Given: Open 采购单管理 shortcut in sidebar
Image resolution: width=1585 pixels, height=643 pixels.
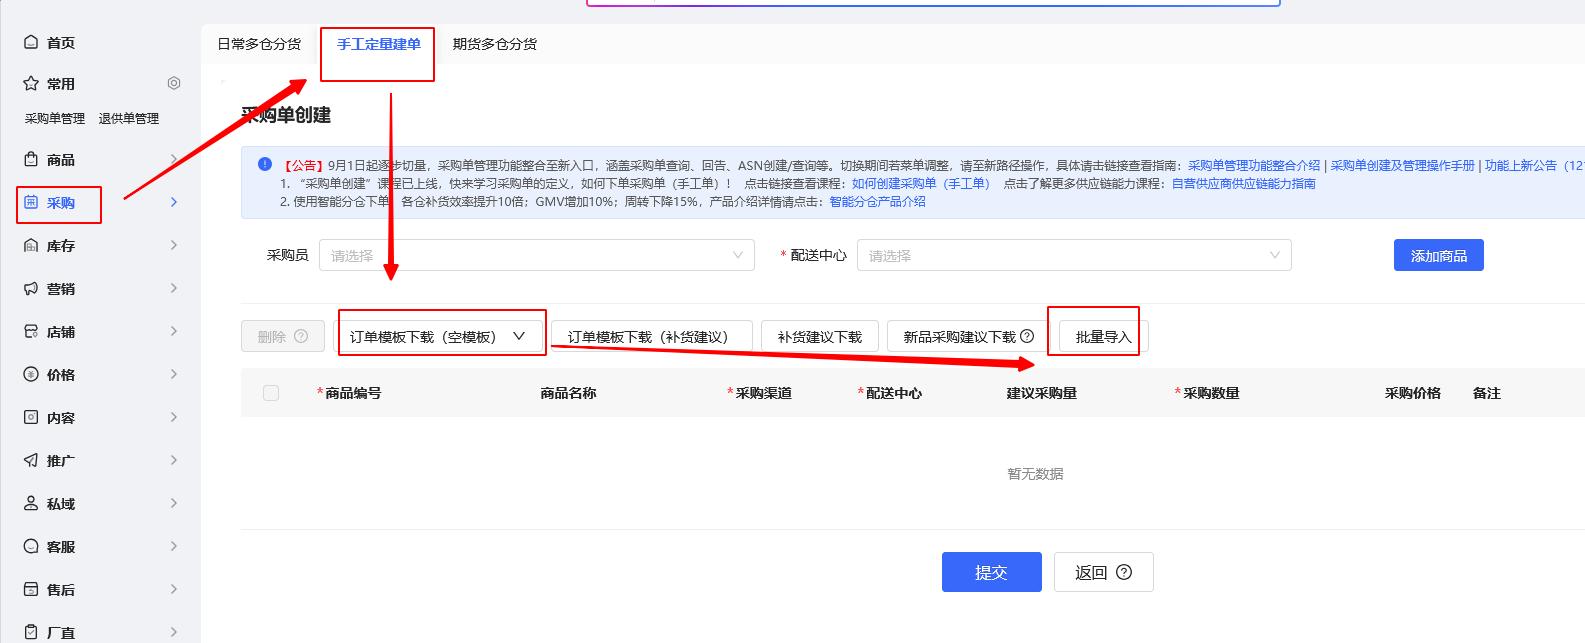Looking at the screenshot, I should (55, 119).
